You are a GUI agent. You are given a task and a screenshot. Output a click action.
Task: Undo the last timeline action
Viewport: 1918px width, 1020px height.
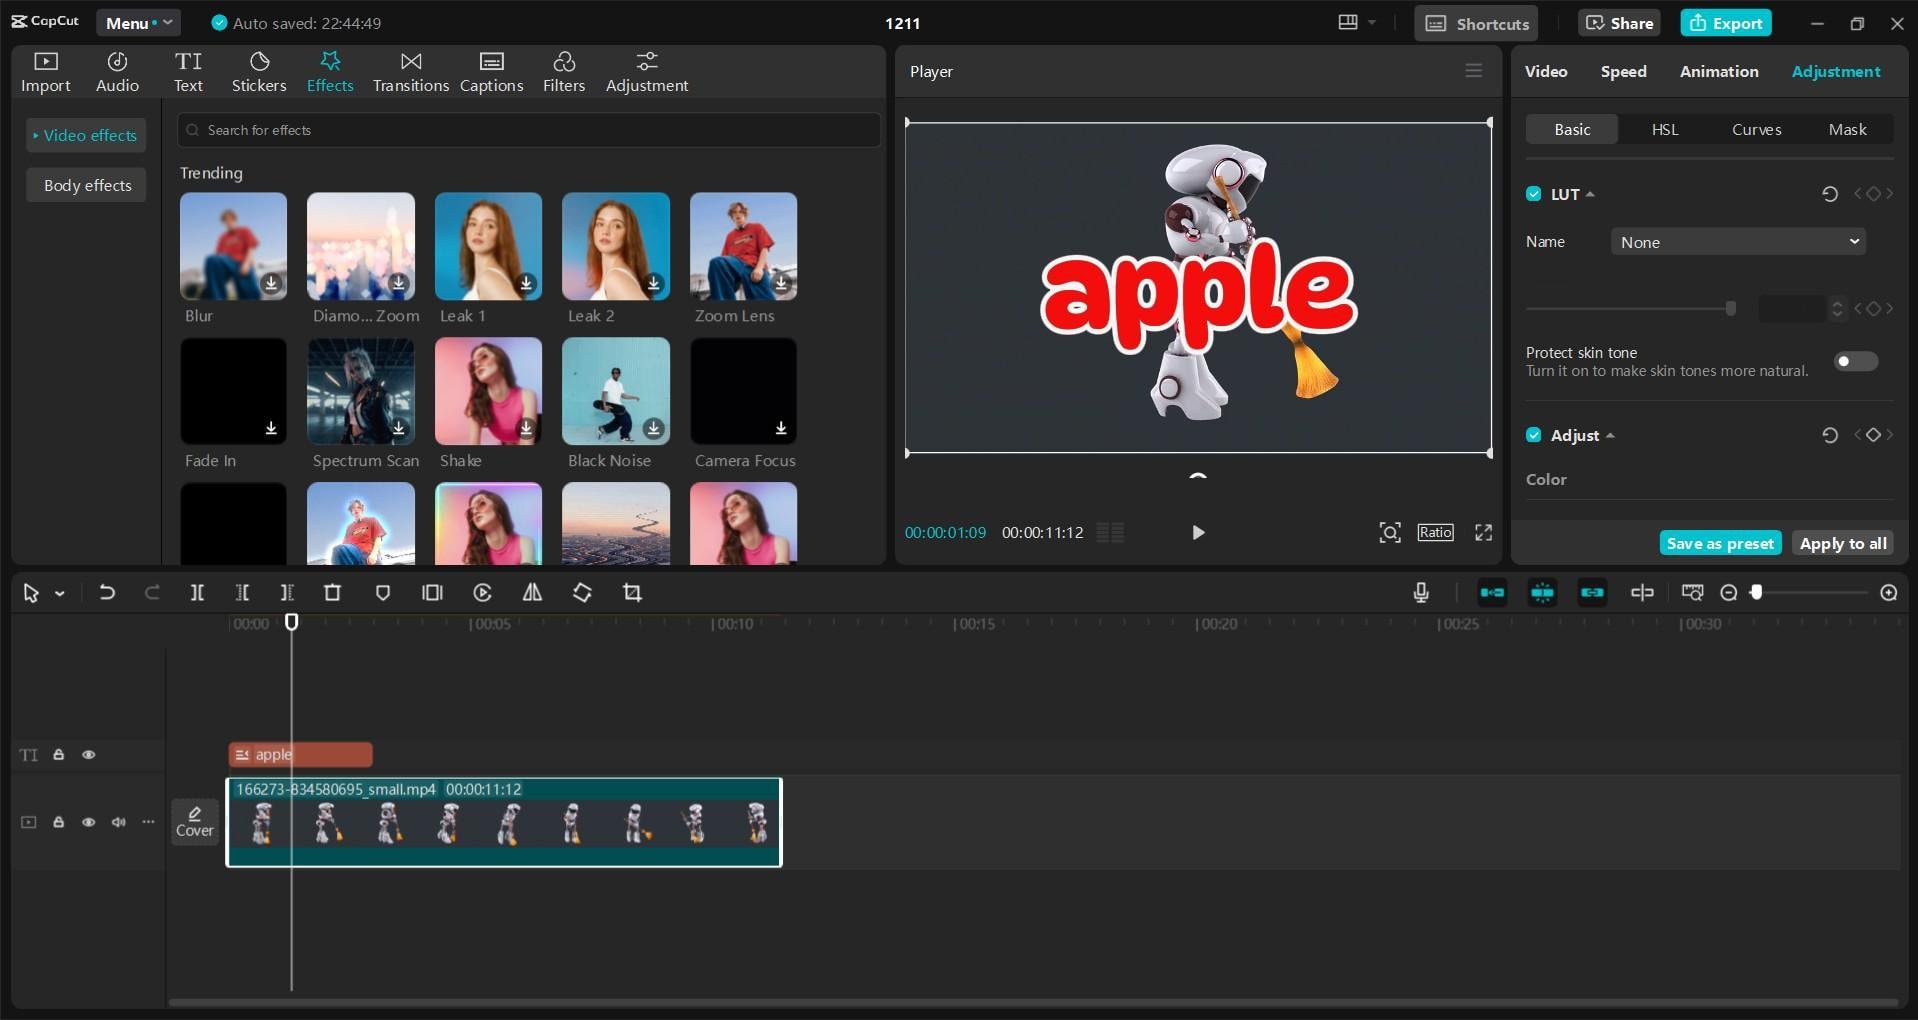(107, 593)
